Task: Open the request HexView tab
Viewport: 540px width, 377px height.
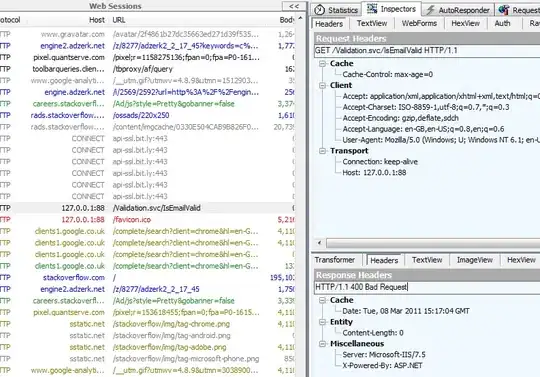Action: tap(465, 23)
